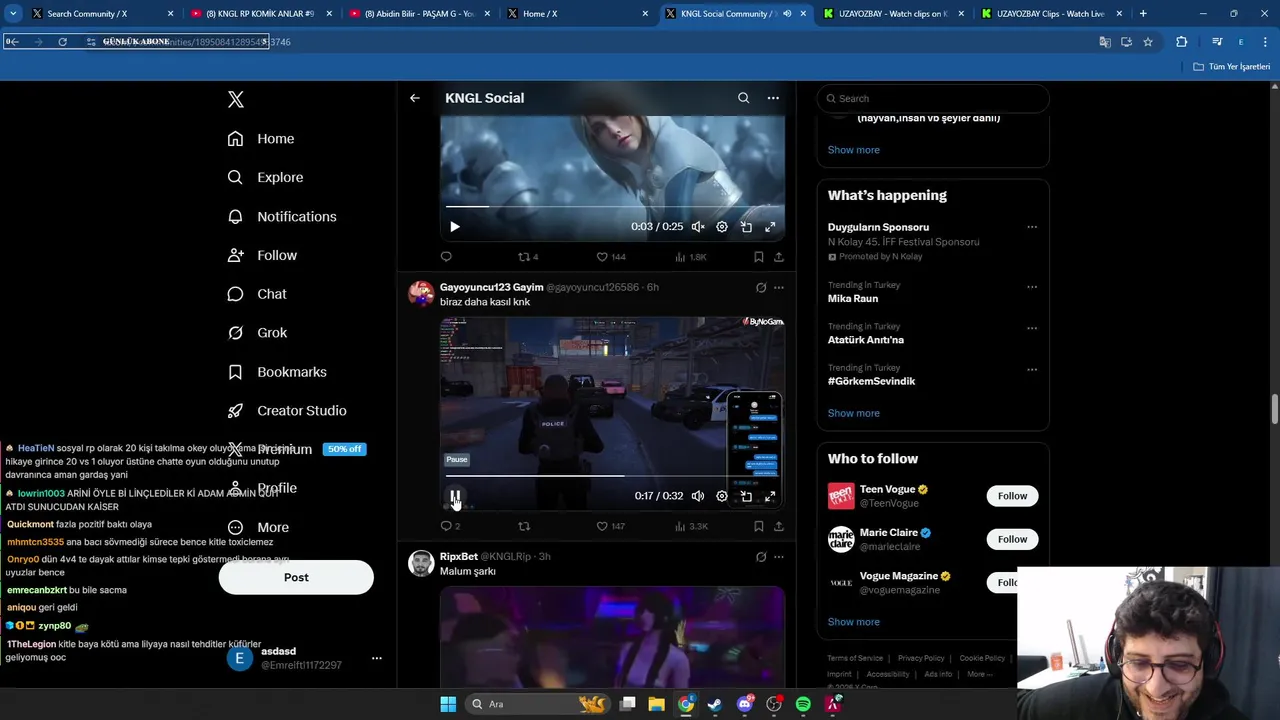The image size is (1280, 720).
Task: Open Windows Start menu
Action: point(448,704)
